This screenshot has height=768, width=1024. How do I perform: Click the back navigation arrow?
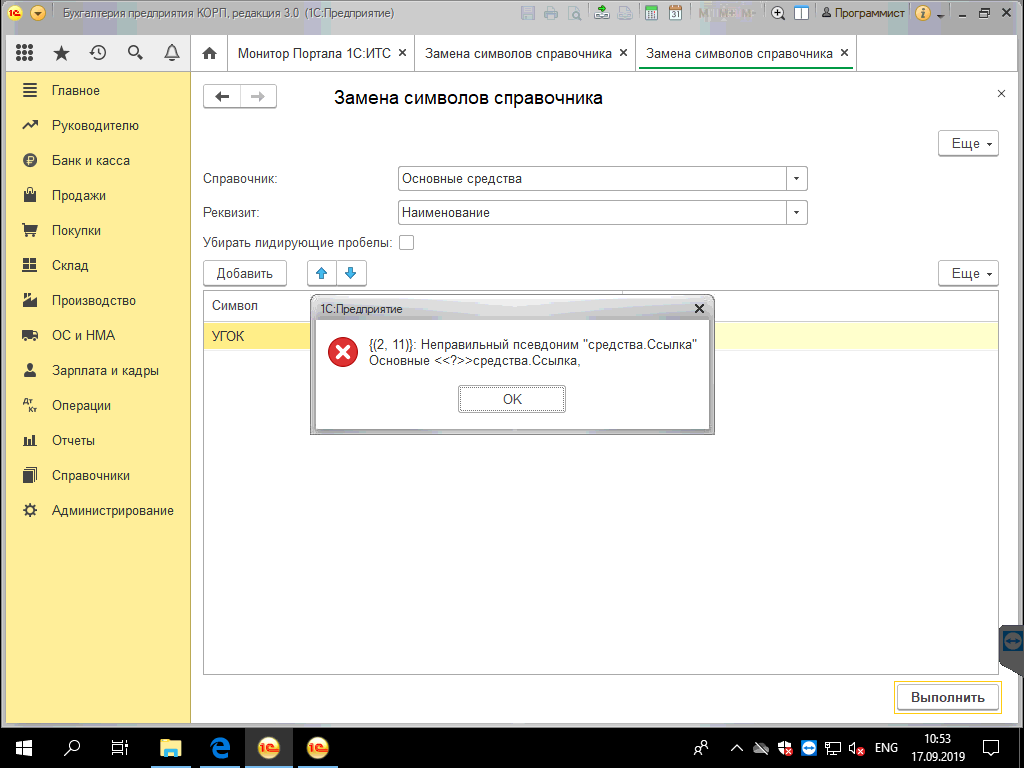click(x=222, y=97)
